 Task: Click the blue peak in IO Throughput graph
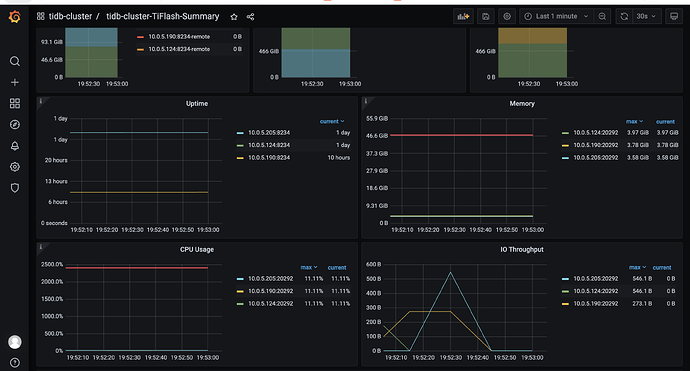pyautogui.click(x=450, y=273)
